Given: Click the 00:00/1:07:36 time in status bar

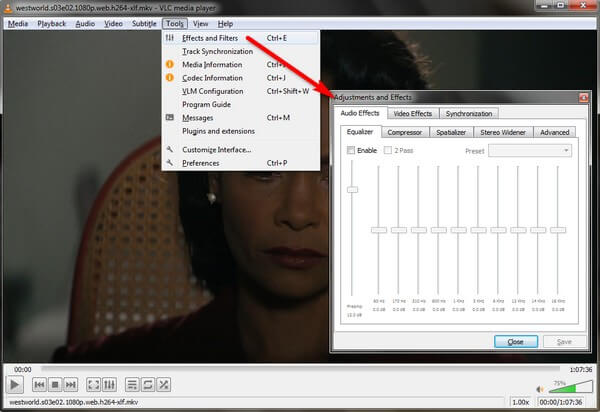Looking at the screenshot, I should 561,402.
